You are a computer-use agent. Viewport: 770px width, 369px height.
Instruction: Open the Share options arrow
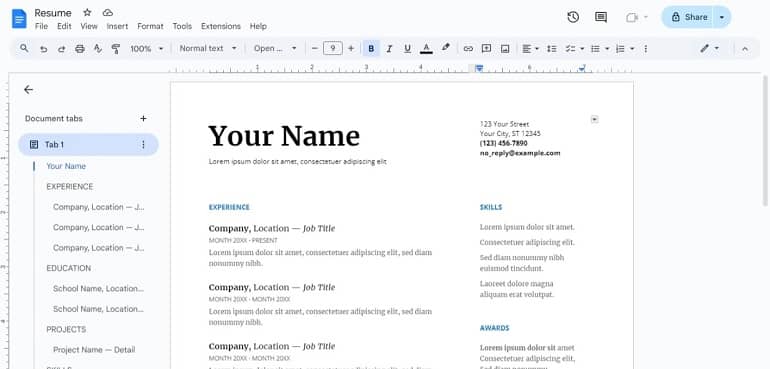(x=721, y=17)
